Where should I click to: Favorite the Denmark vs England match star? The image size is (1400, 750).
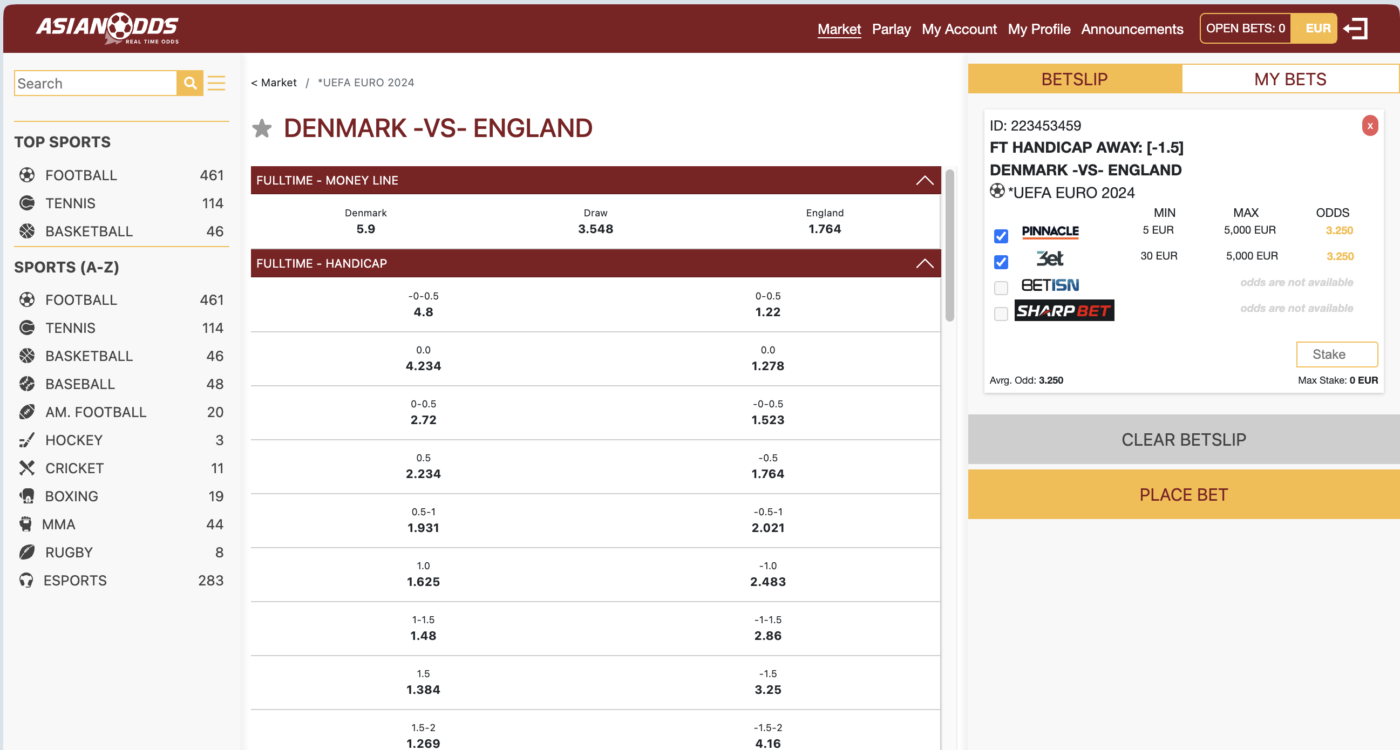tap(262, 128)
